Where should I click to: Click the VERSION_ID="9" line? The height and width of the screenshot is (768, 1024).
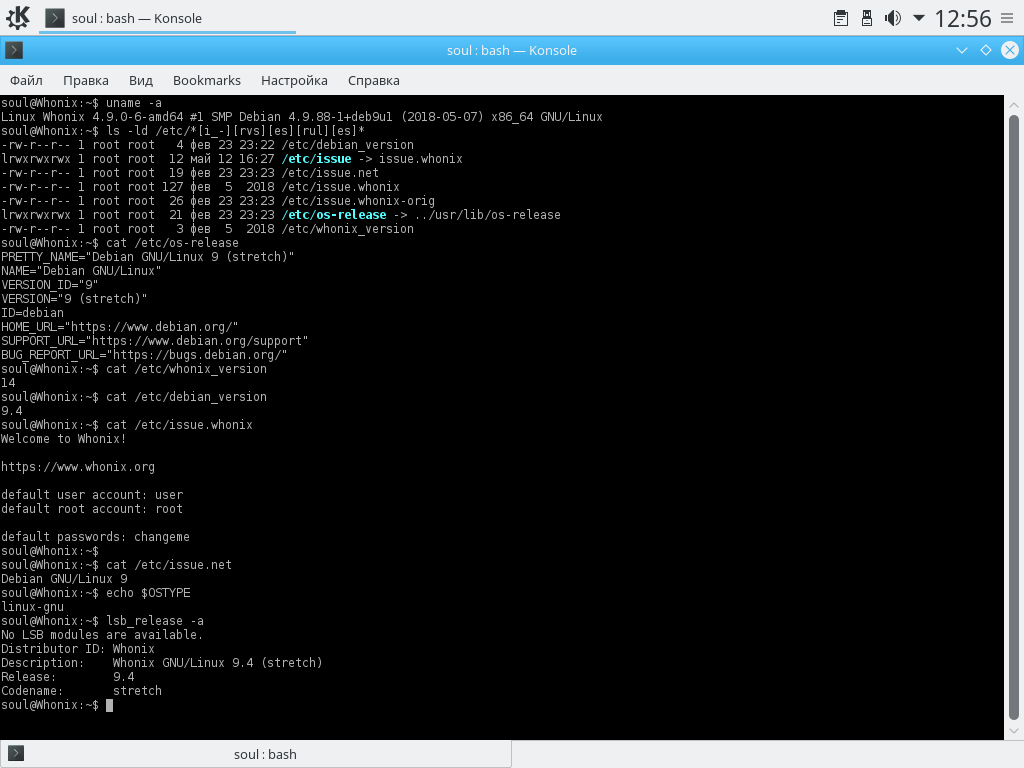click(50, 285)
